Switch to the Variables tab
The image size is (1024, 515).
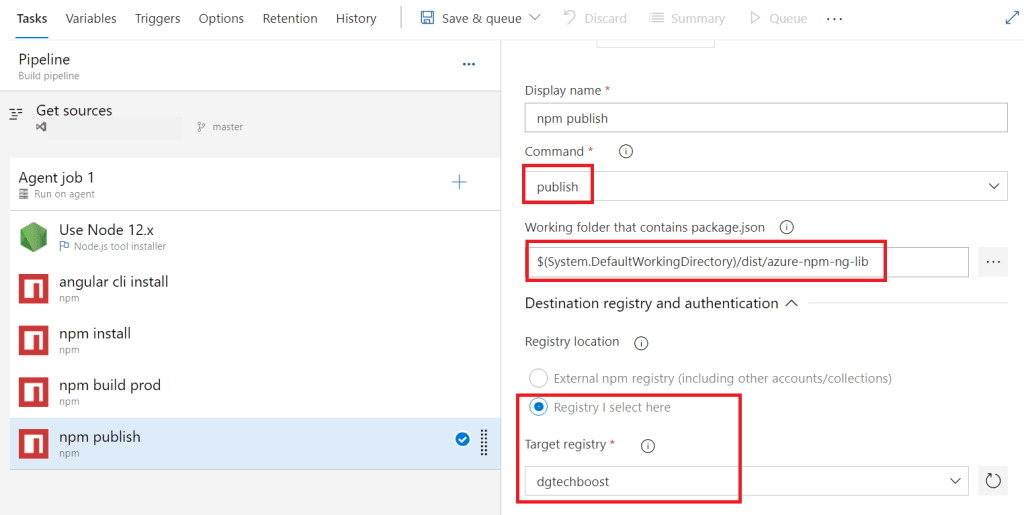(x=91, y=18)
